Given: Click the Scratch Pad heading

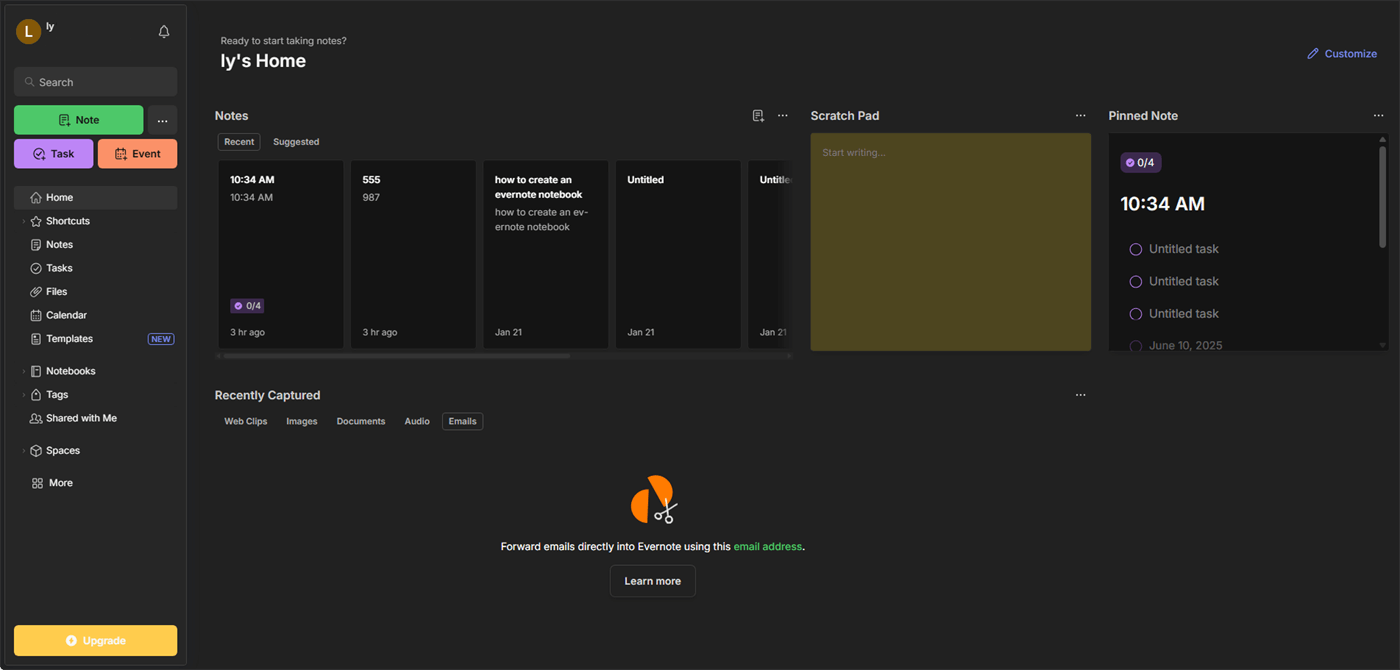Looking at the screenshot, I should click(845, 116).
